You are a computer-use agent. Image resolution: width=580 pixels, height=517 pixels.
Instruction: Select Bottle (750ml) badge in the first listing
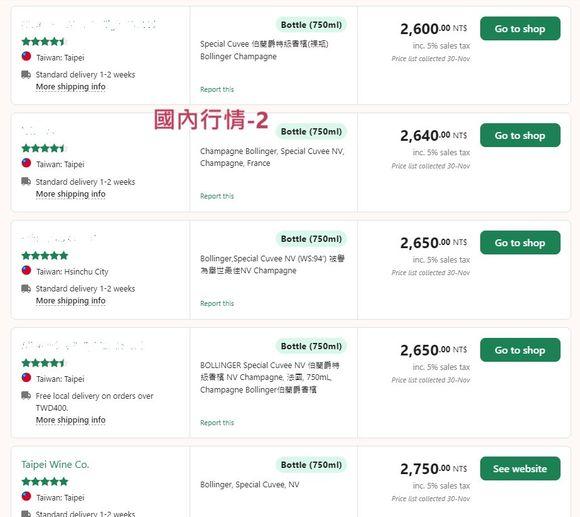[x=311, y=25]
